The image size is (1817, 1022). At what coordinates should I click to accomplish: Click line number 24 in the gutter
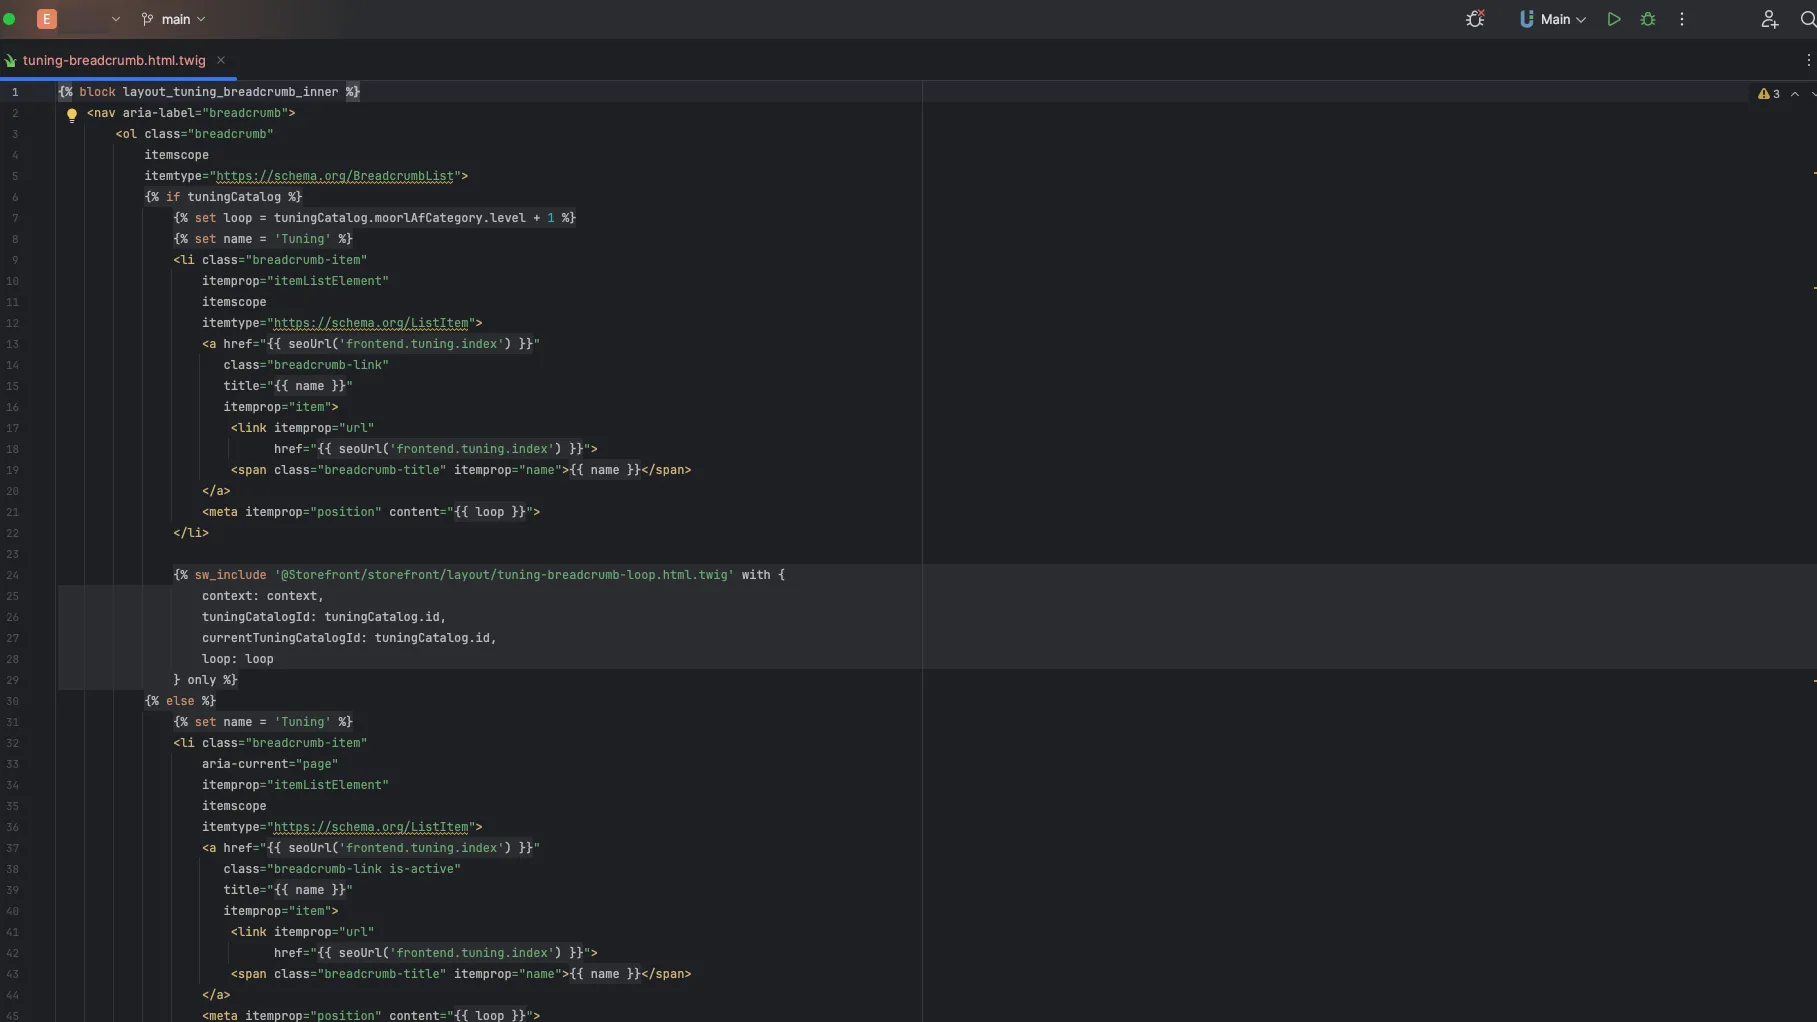[12, 575]
